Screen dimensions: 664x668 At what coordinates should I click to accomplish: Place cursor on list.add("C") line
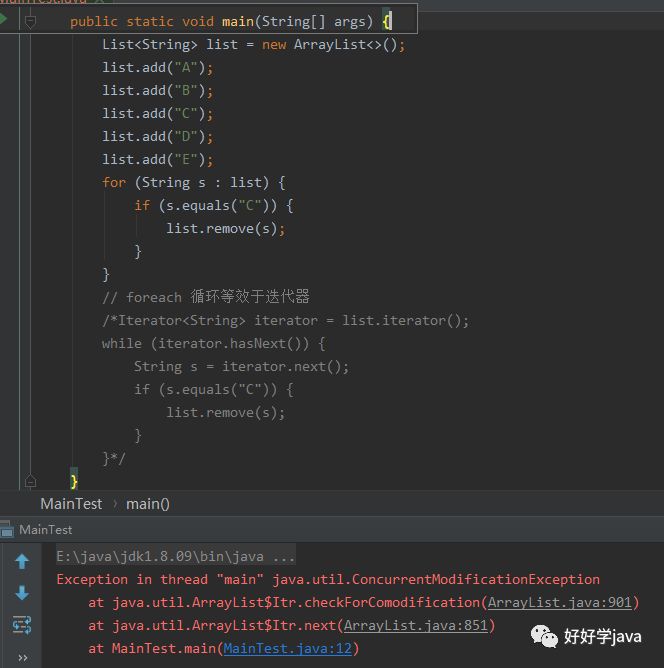coord(157,113)
